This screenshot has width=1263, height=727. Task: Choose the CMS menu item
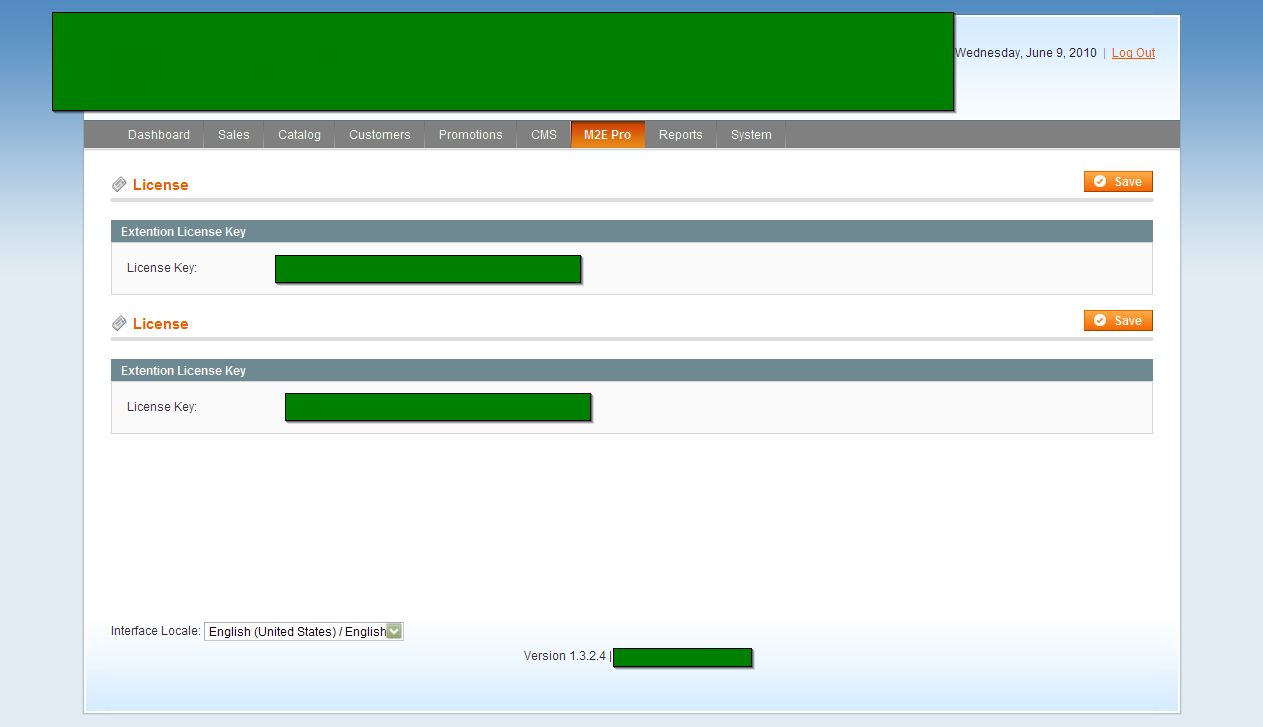[544, 135]
